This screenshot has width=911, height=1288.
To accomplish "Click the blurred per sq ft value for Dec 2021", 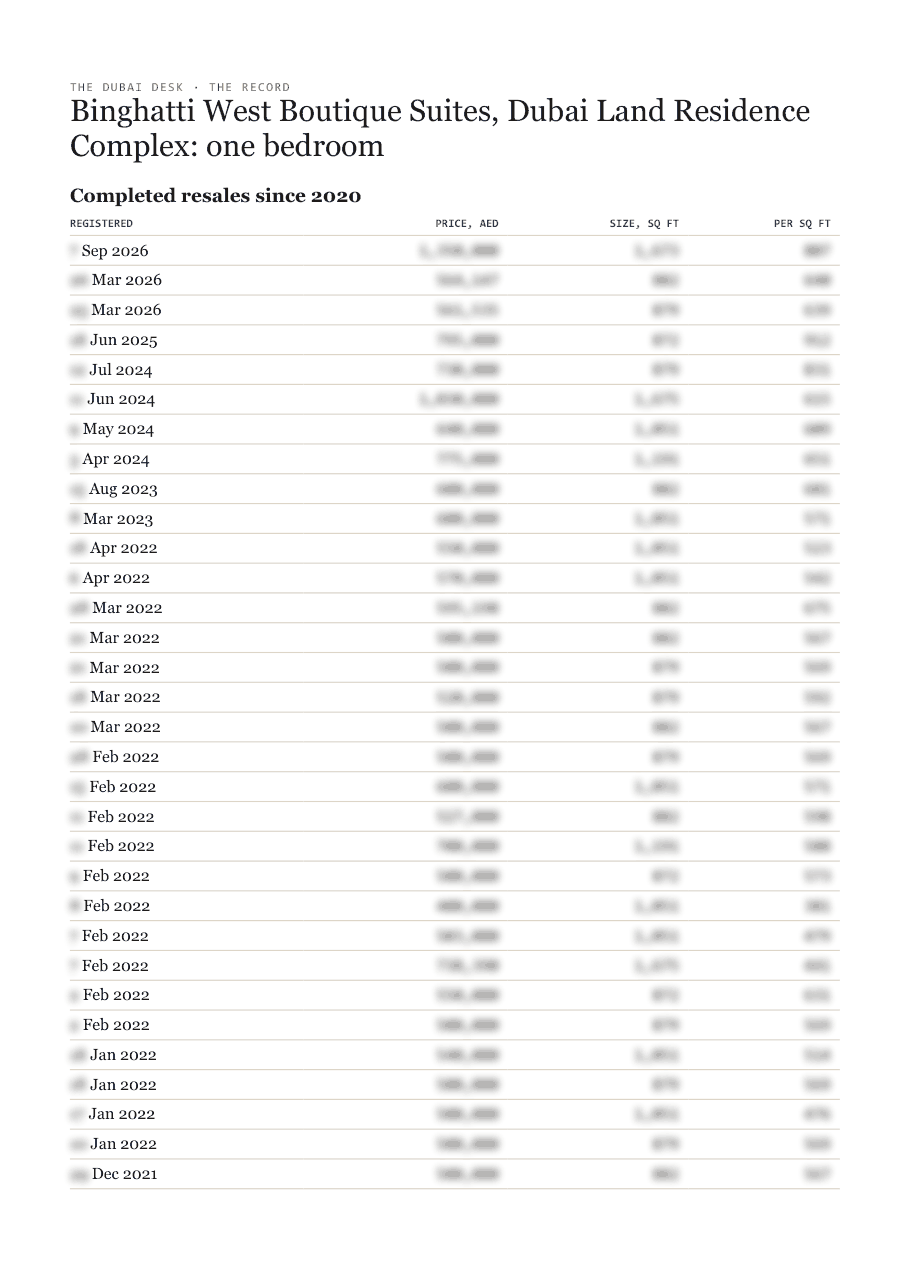I will pos(817,1174).
